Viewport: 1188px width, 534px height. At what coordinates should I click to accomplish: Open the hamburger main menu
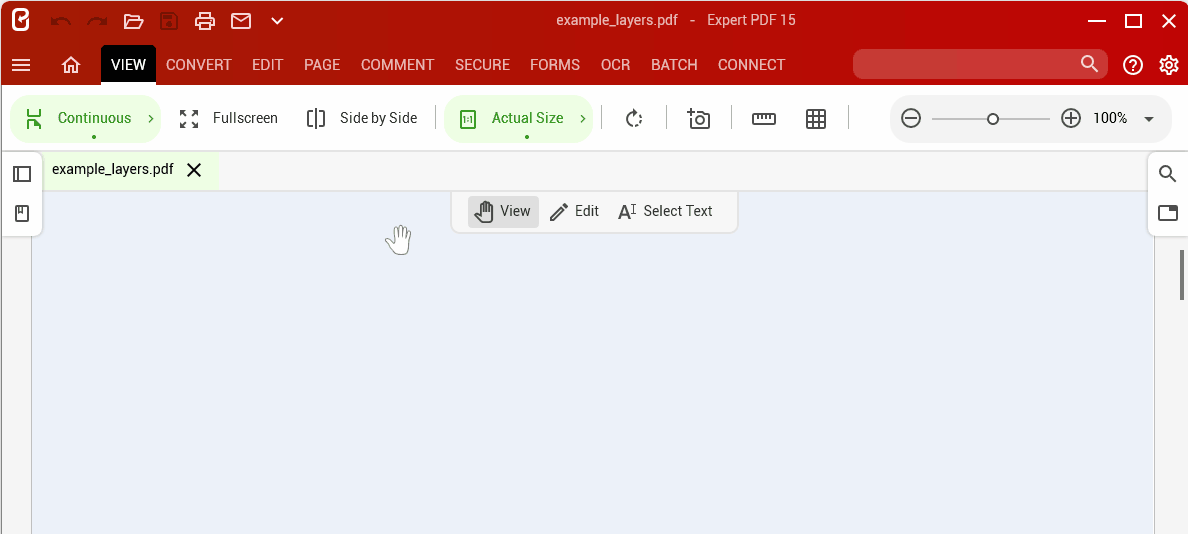[21, 65]
